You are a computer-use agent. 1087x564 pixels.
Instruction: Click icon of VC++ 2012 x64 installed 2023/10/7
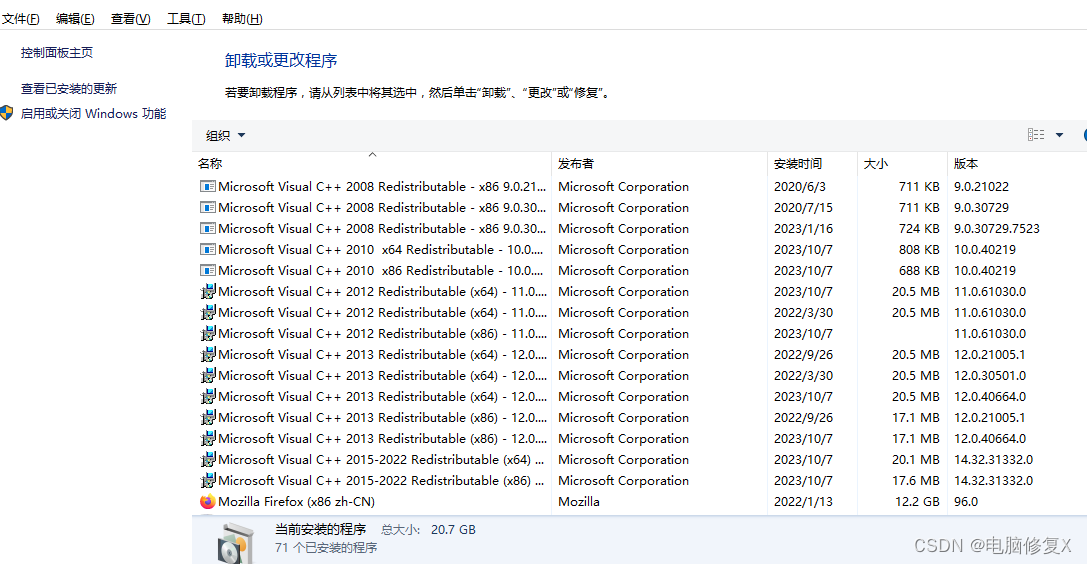[207, 292]
